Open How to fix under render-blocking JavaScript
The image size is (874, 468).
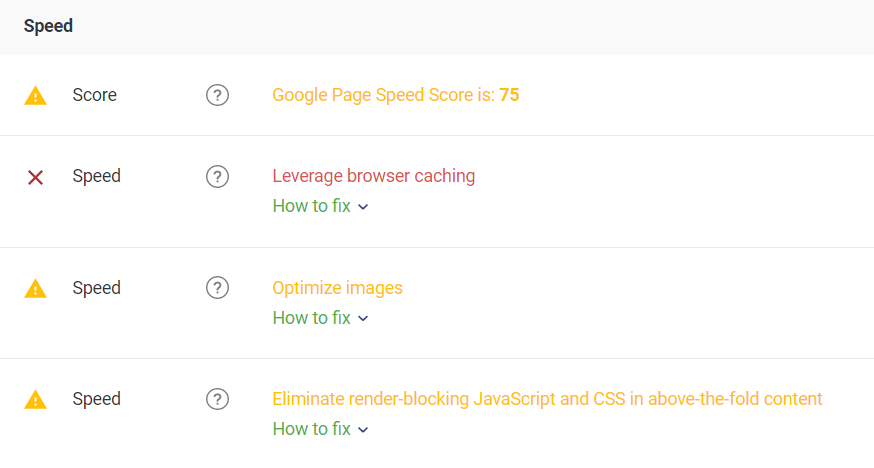tap(312, 429)
